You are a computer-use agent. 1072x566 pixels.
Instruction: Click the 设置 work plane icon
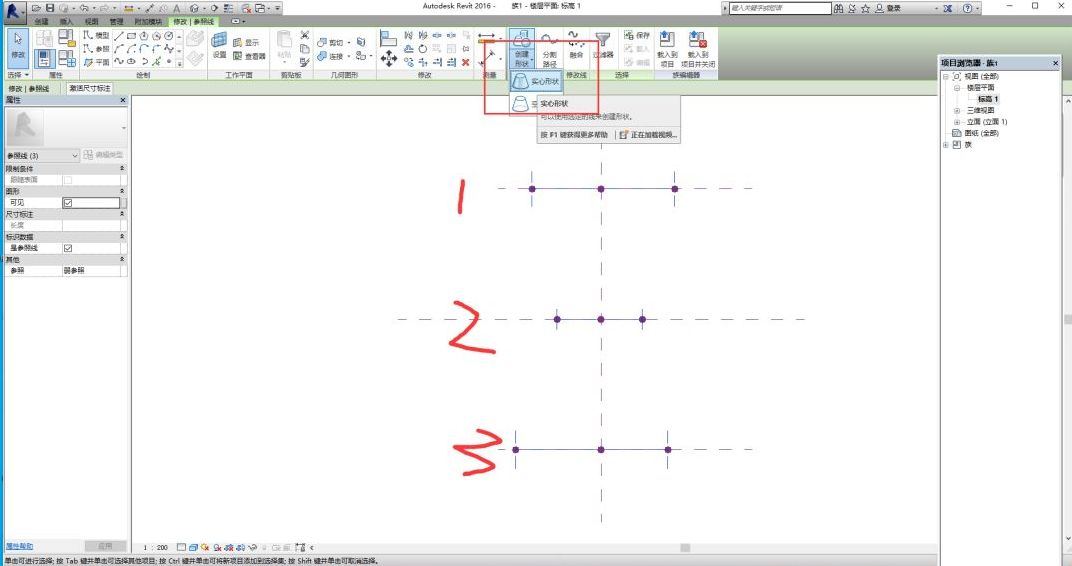219,45
